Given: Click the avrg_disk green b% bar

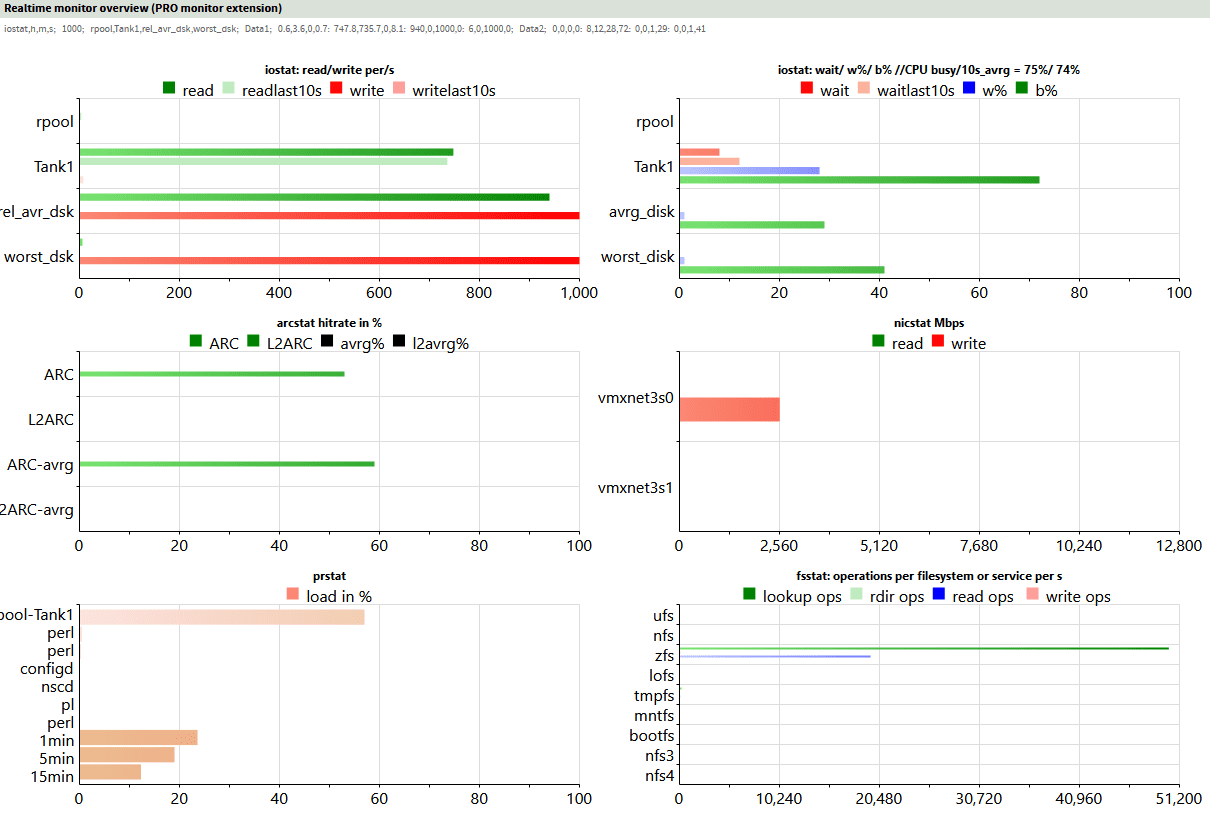Looking at the screenshot, I should [752, 225].
